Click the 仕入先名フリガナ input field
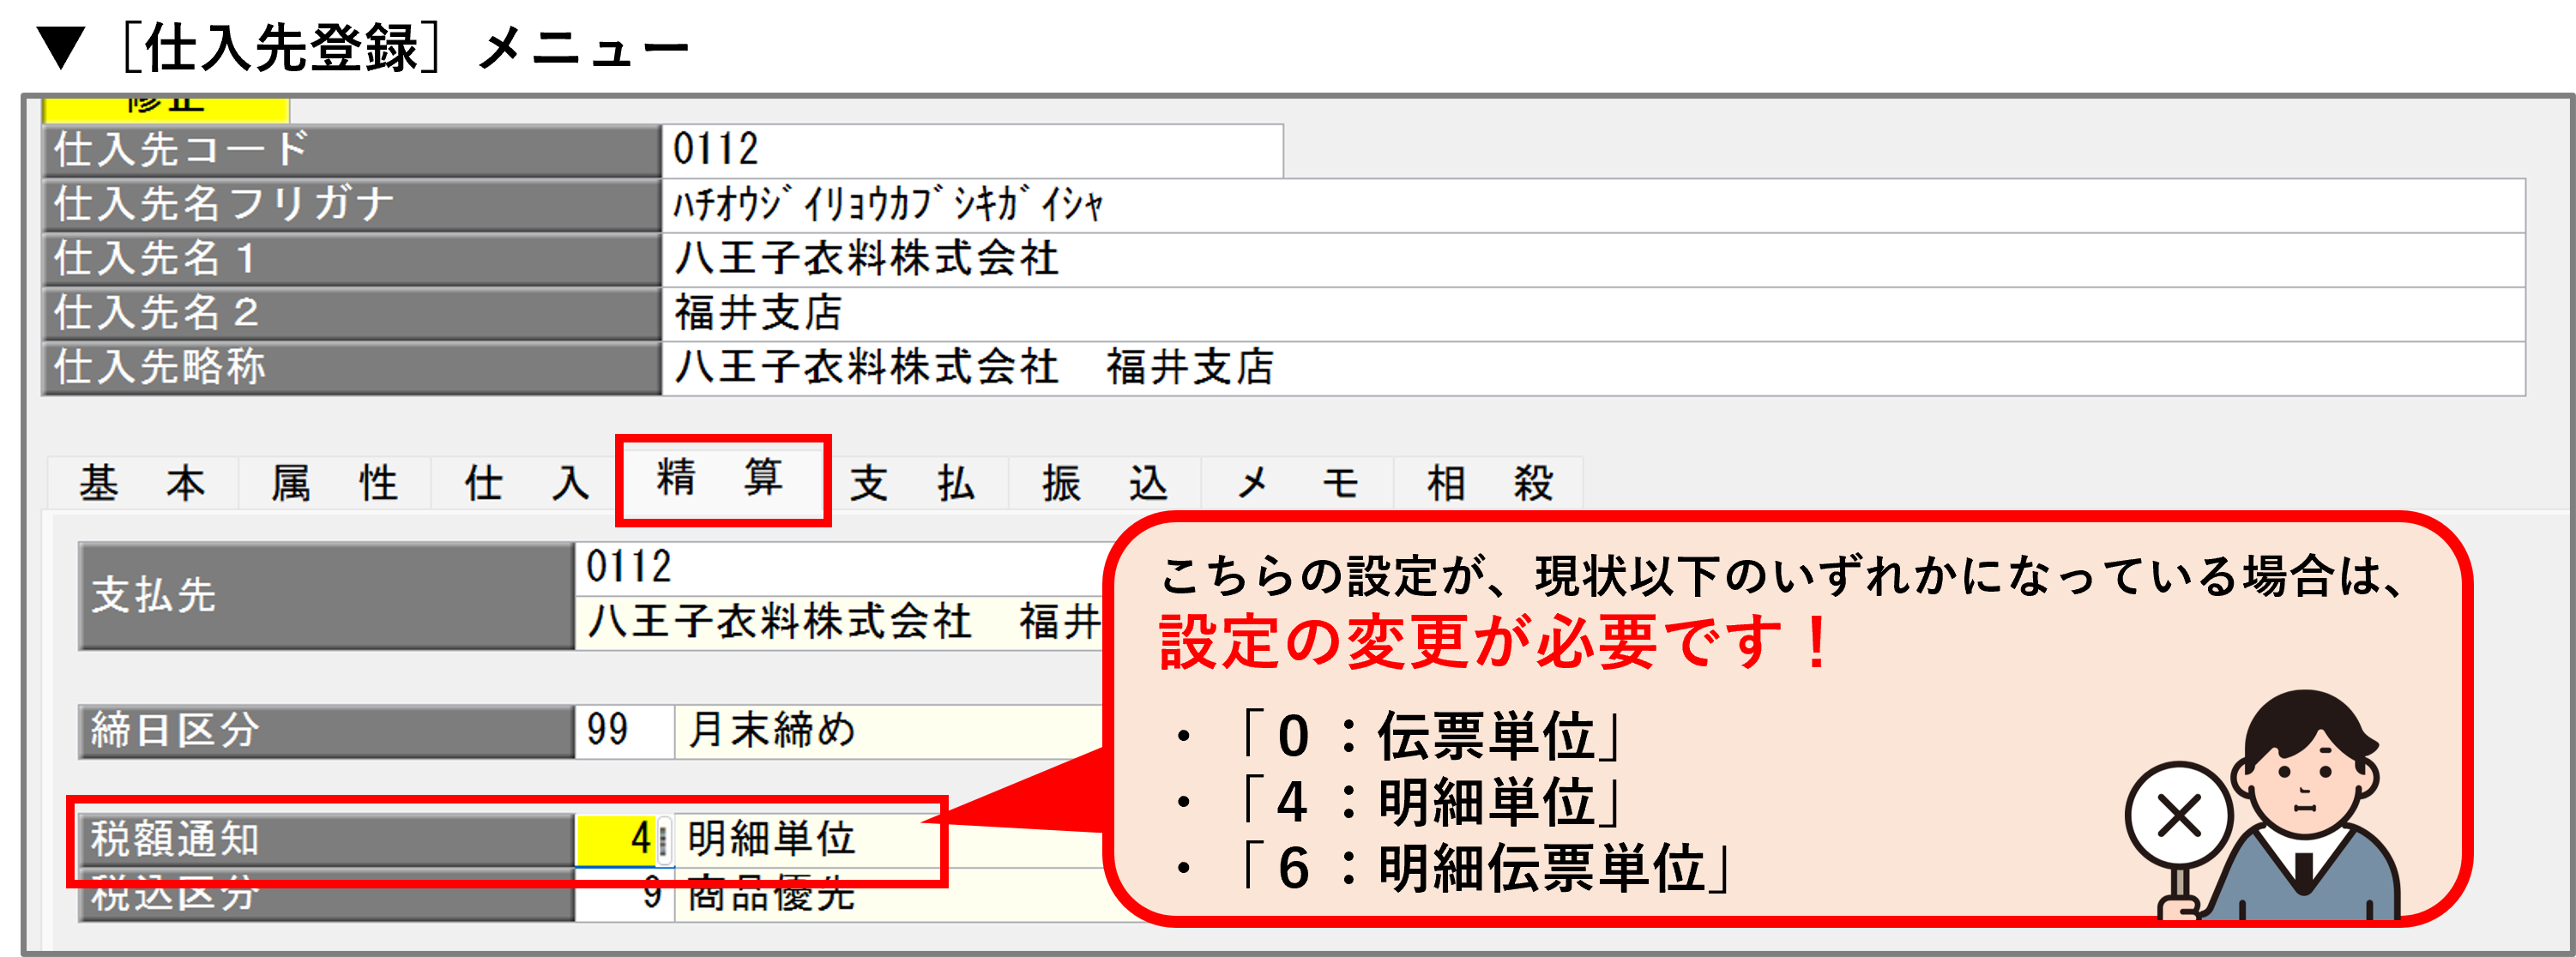 point(1593,206)
